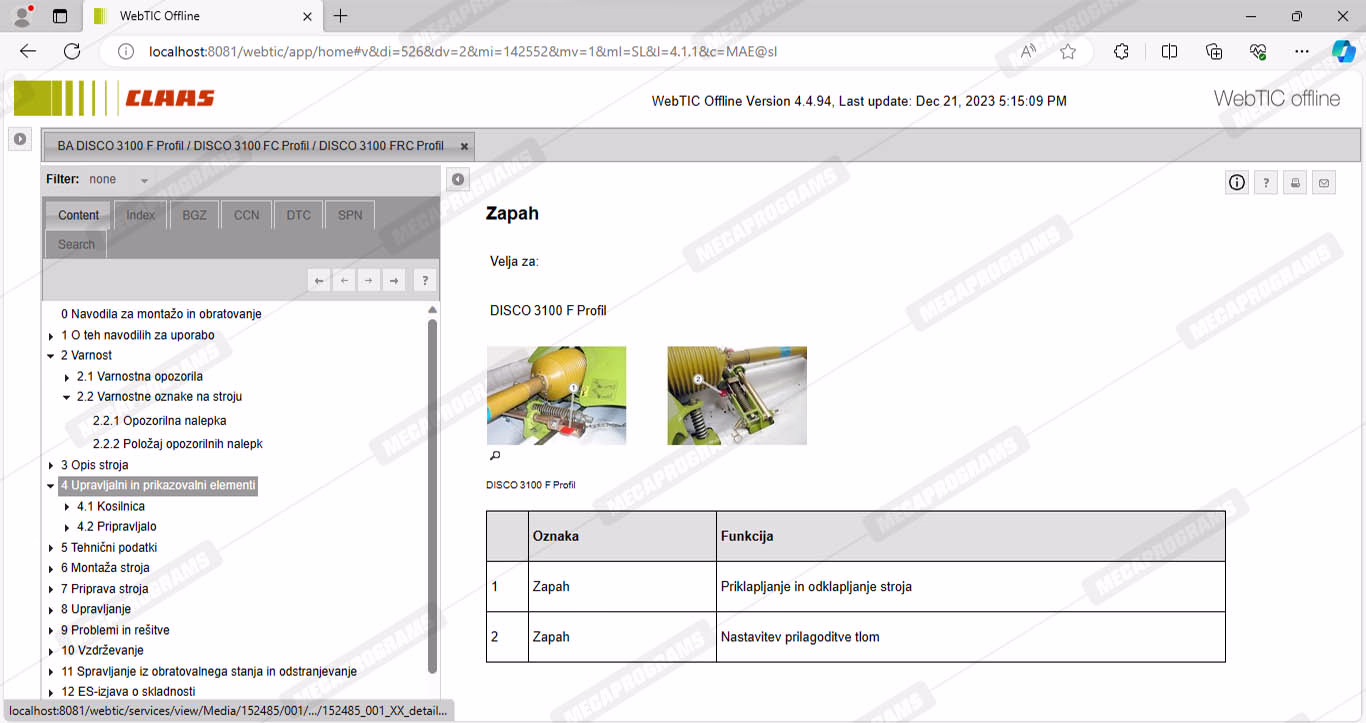Click the rightmost arrow in tree navigation toolbar
Screen dimensions: 1366x723
pos(394,281)
